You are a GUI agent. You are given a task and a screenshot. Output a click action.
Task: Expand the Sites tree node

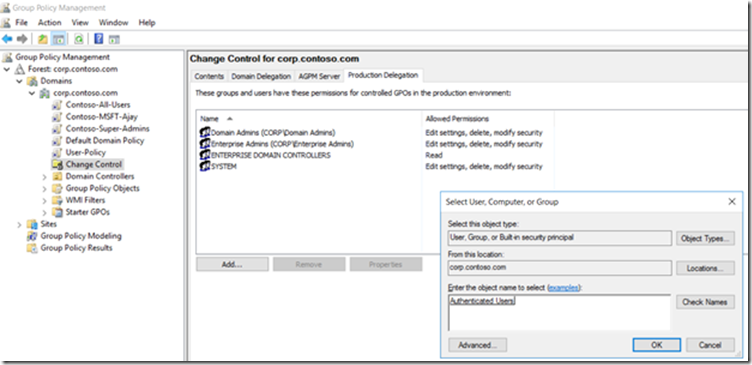point(19,224)
